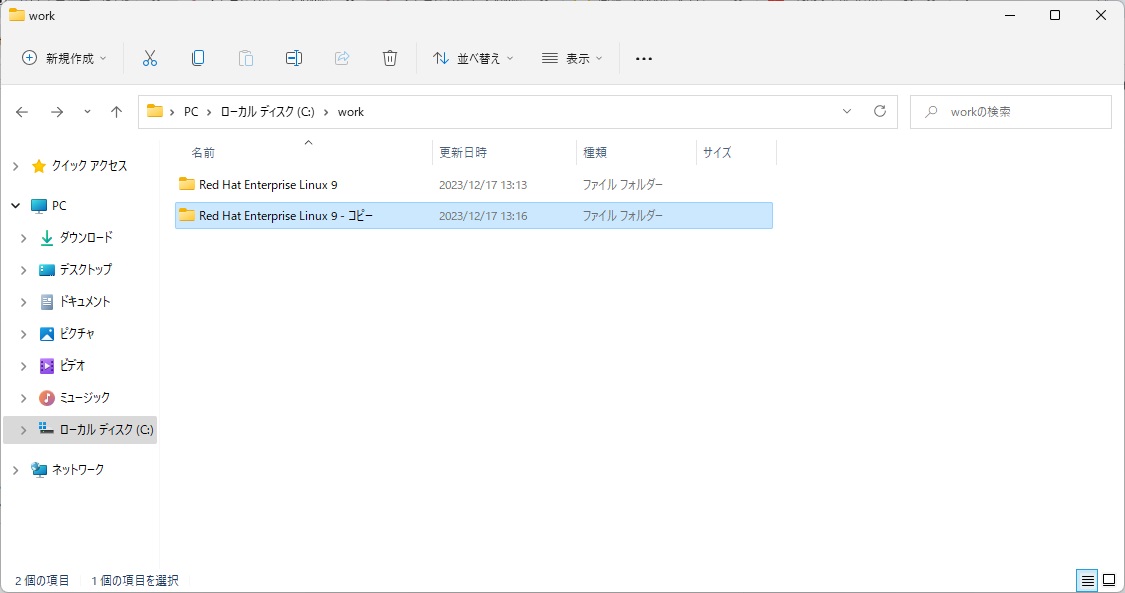Click the Cut scissors icon
1125x593 pixels.
[149, 58]
